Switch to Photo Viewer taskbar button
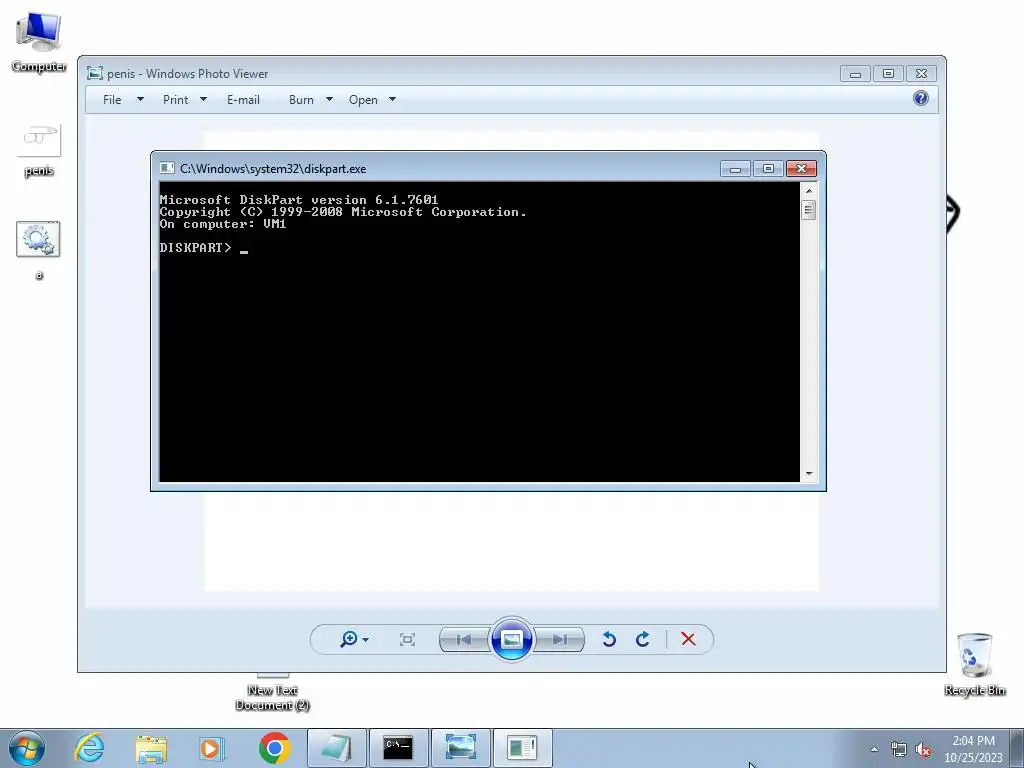 pos(460,748)
